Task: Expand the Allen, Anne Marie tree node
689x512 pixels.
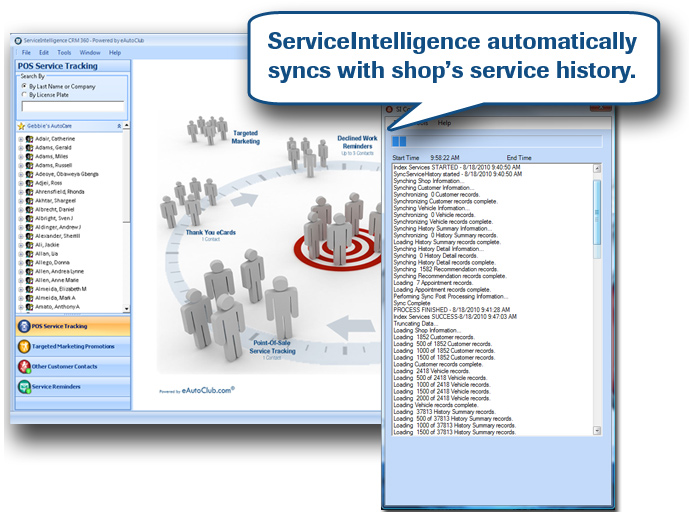Action: (x=21, y=280)
